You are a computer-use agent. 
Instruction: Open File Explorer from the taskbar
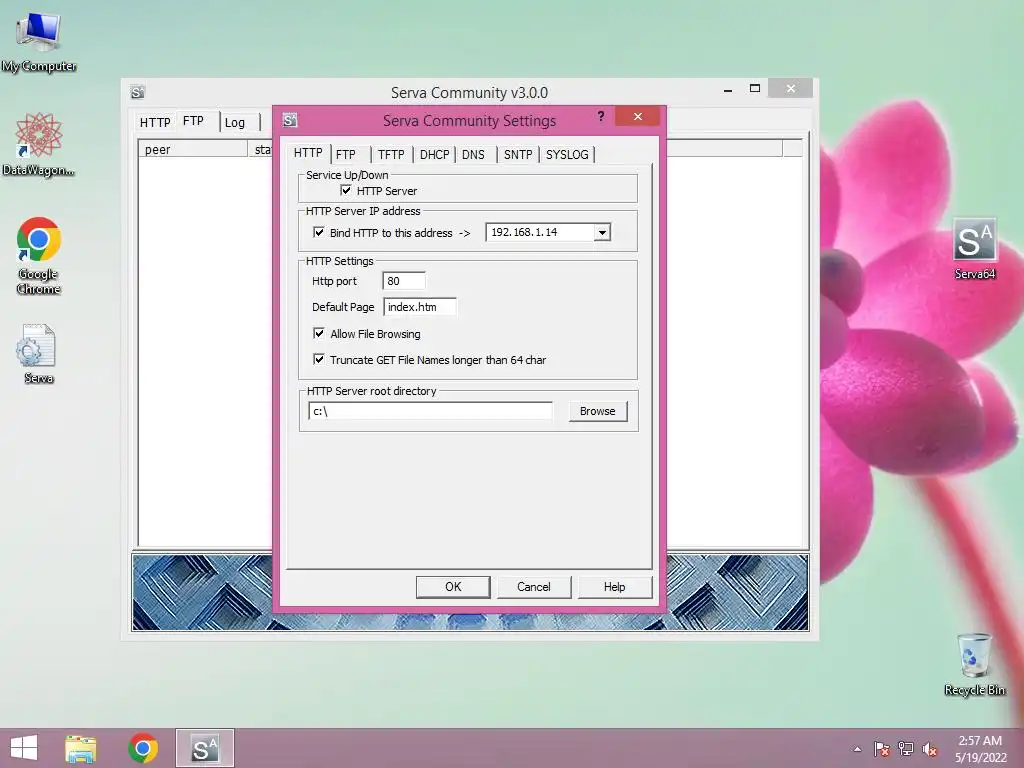point(81,748)
